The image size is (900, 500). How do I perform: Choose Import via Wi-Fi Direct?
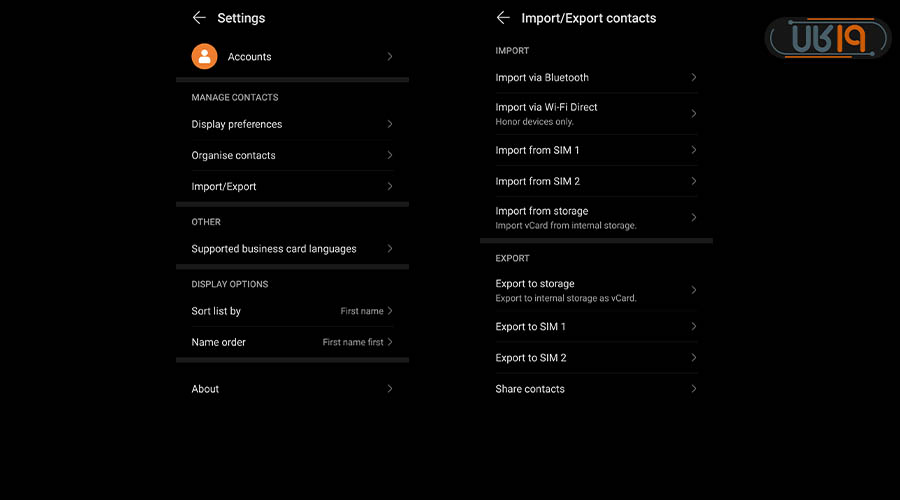point(547,113)
